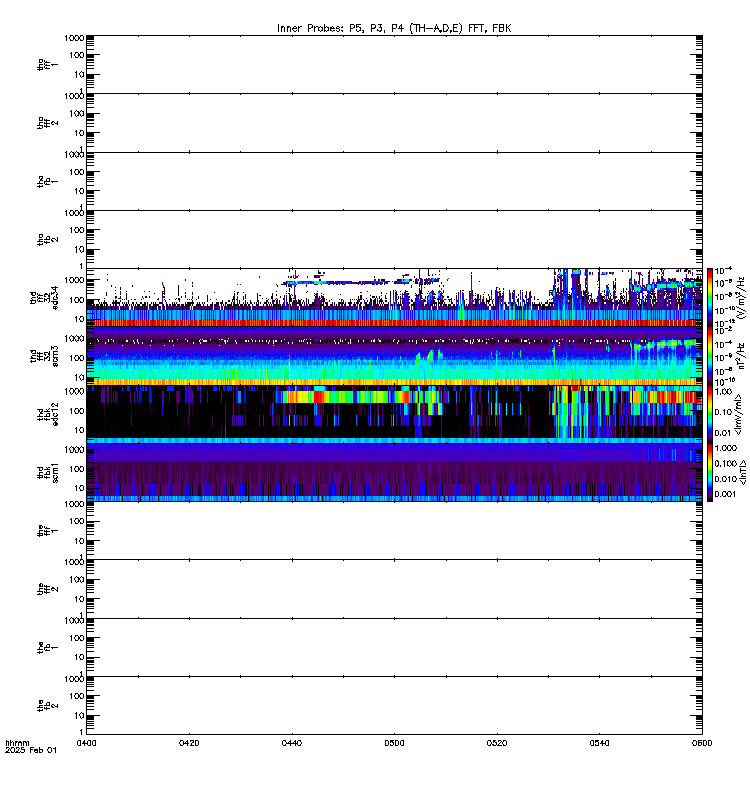Click inside the thd fbk edc12 spectrogram panel

point(394,414)
